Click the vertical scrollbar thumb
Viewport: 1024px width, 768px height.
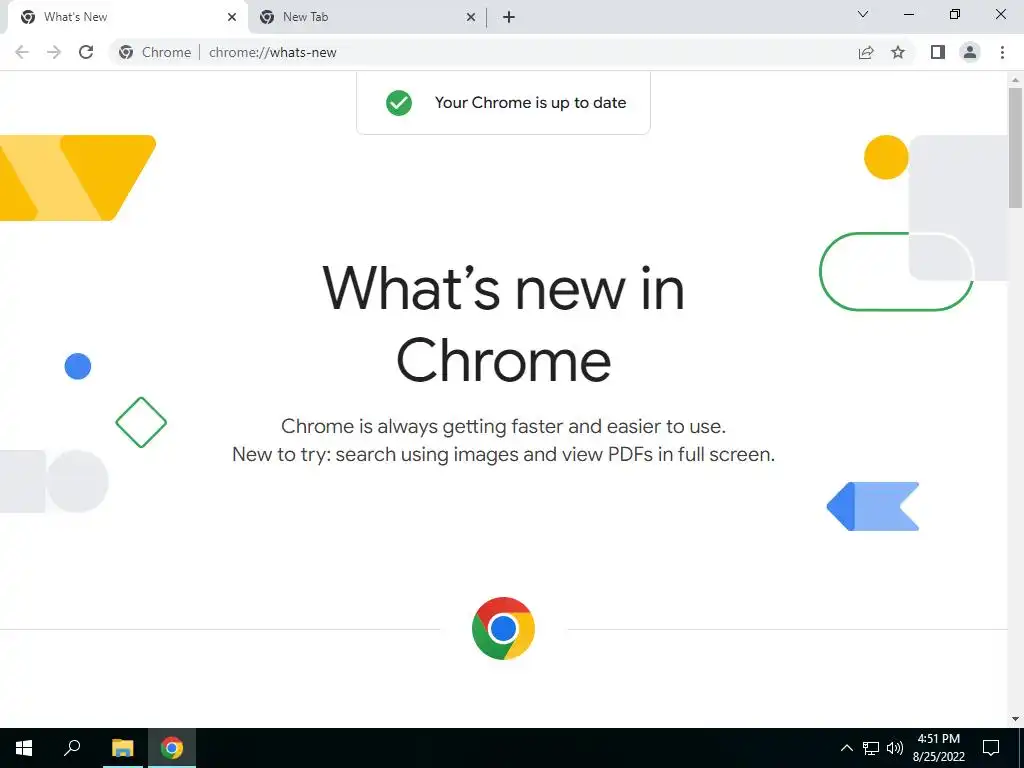click(1015, 148)
